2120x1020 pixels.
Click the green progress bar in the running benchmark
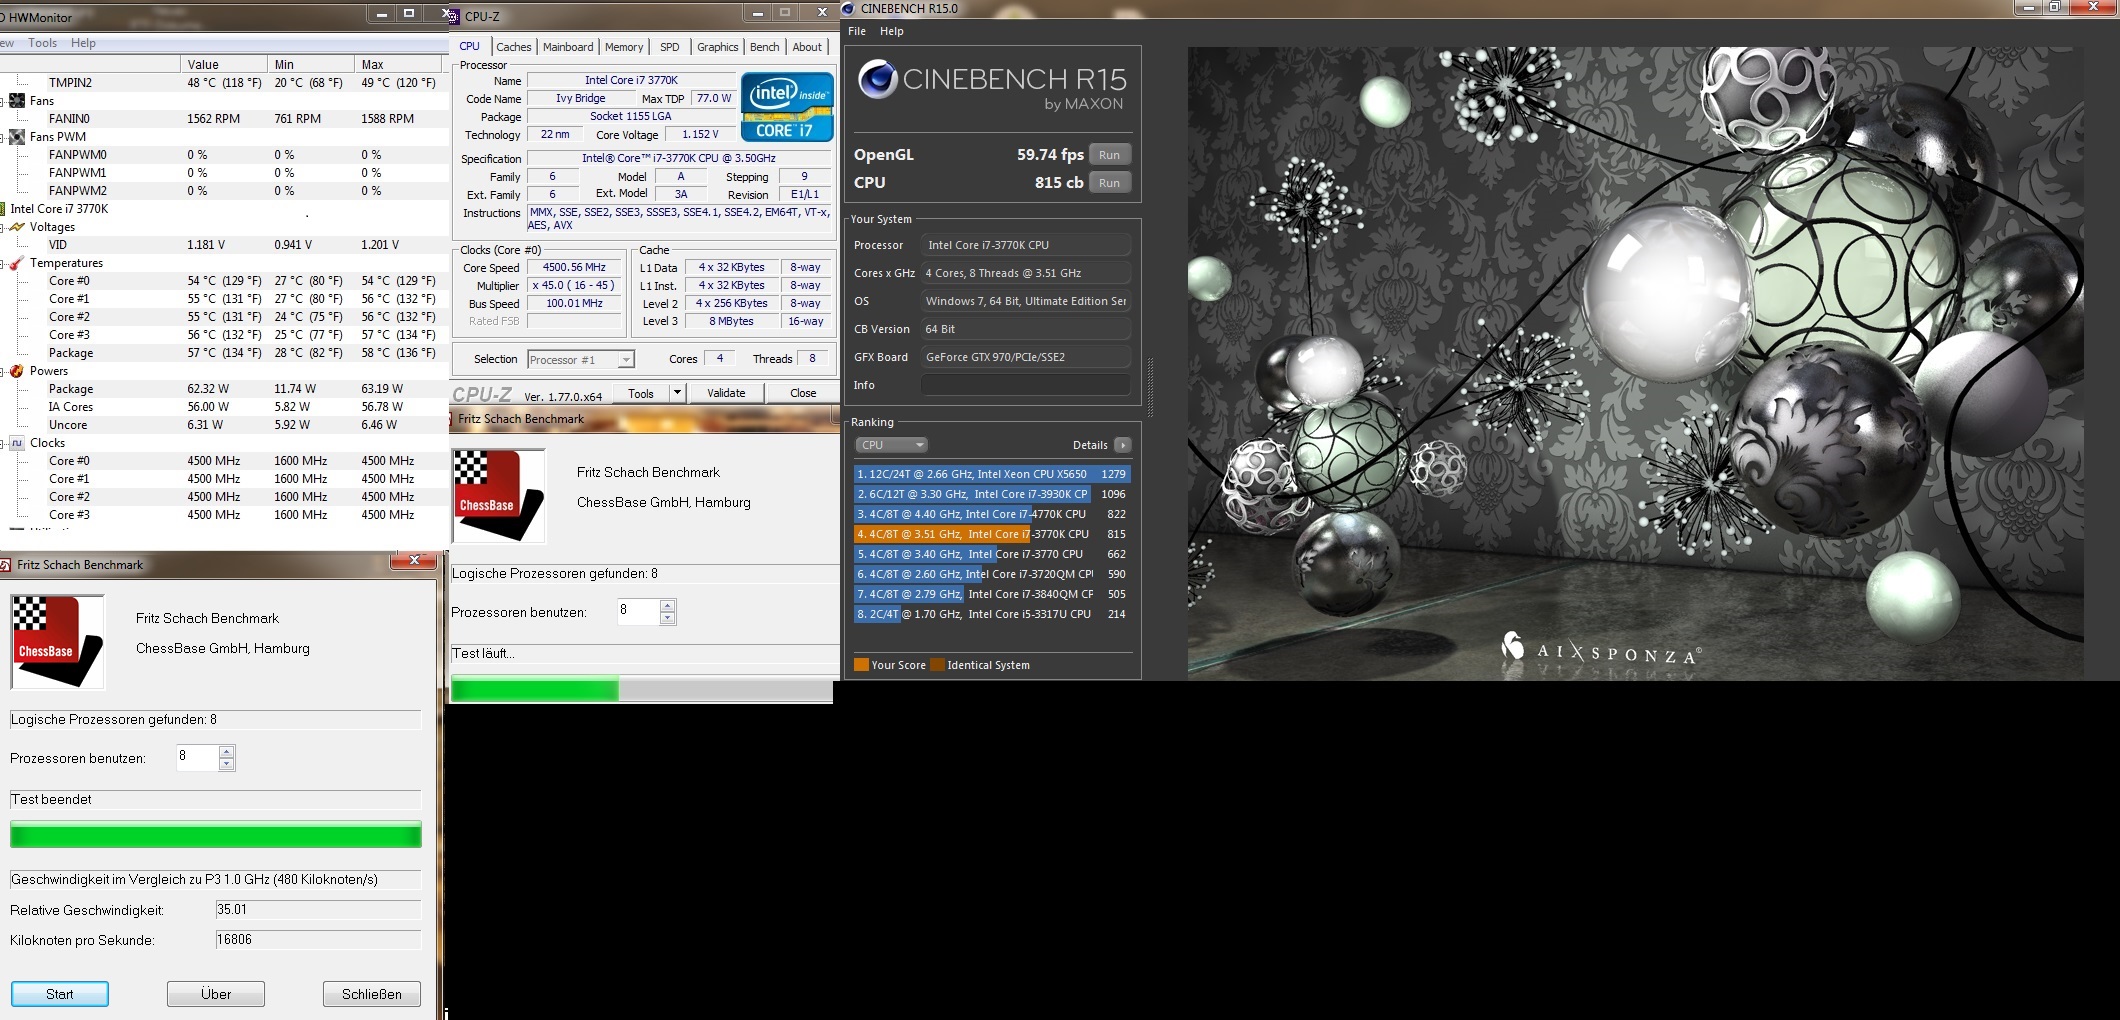pyautogui.click(x=641, y=689)
